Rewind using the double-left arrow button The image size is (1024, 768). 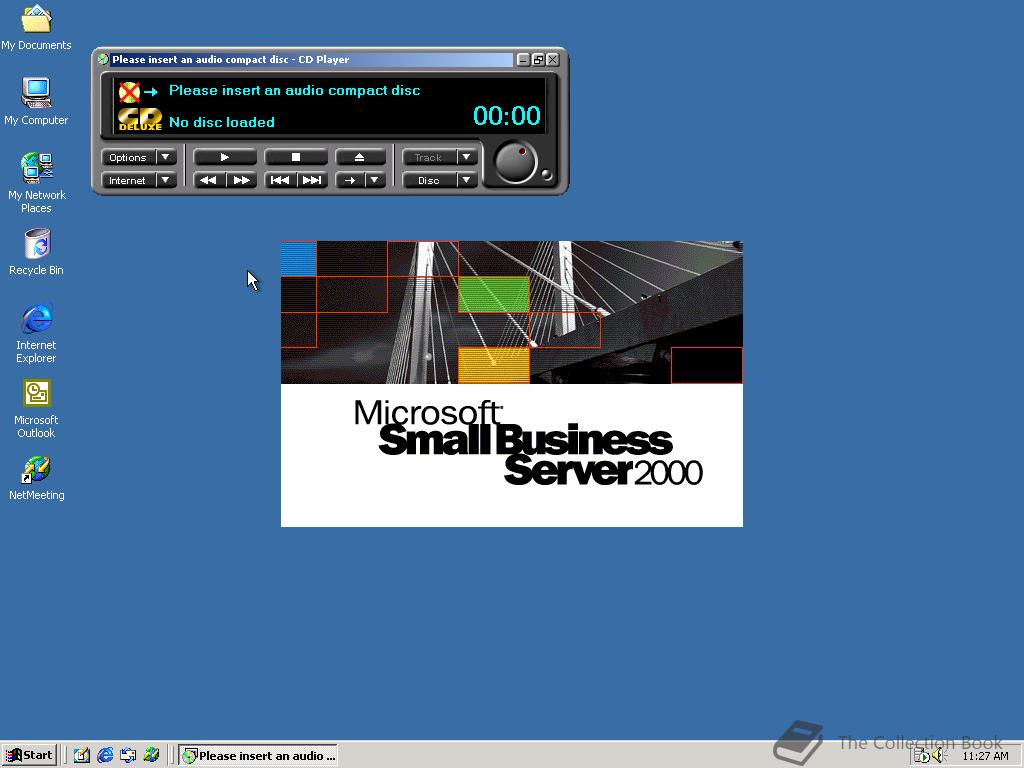[208, 180]
